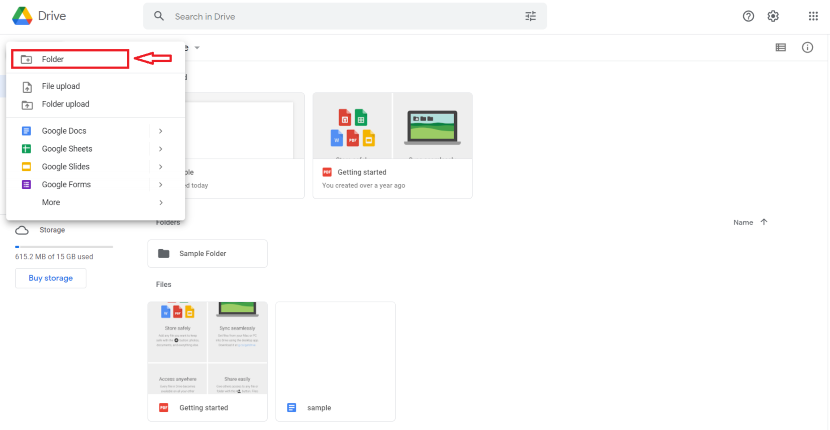Sort by Name column label
830x430 pixels.
point(743,222)
